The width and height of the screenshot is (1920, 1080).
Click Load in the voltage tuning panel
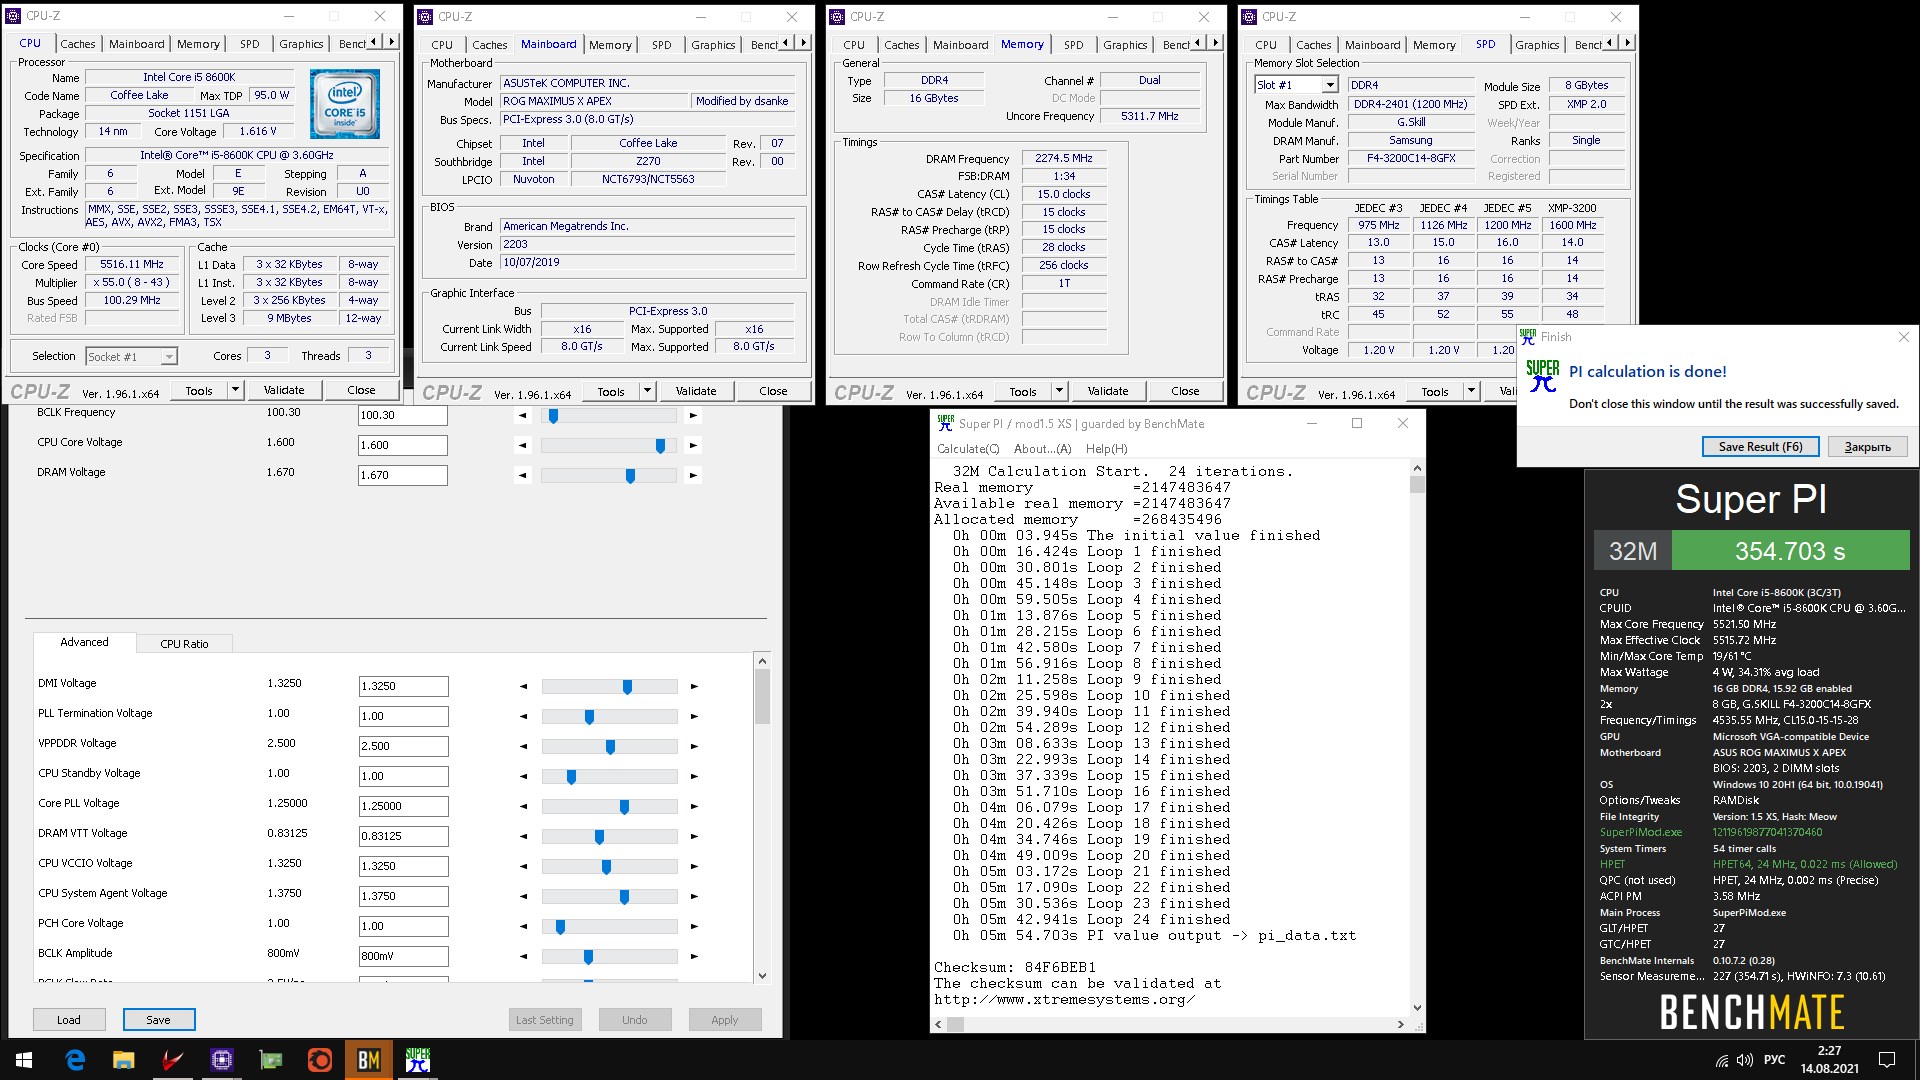[x=69, y=1020]
